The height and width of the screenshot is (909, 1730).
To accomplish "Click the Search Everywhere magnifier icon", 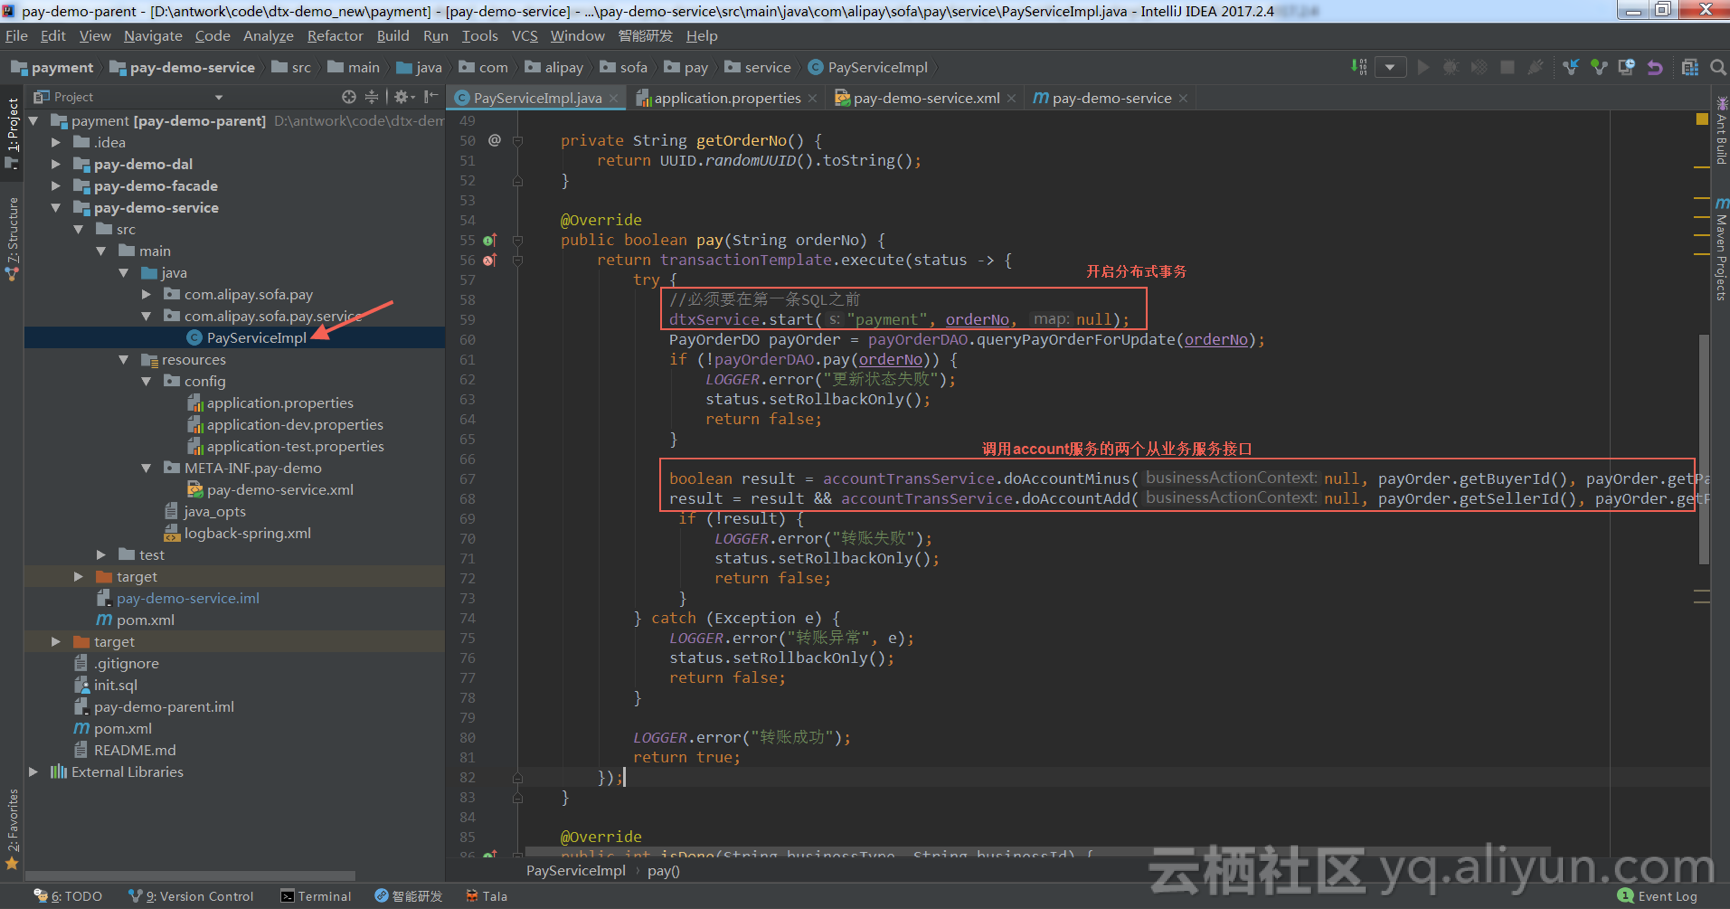I will (x=1718, y=67).
